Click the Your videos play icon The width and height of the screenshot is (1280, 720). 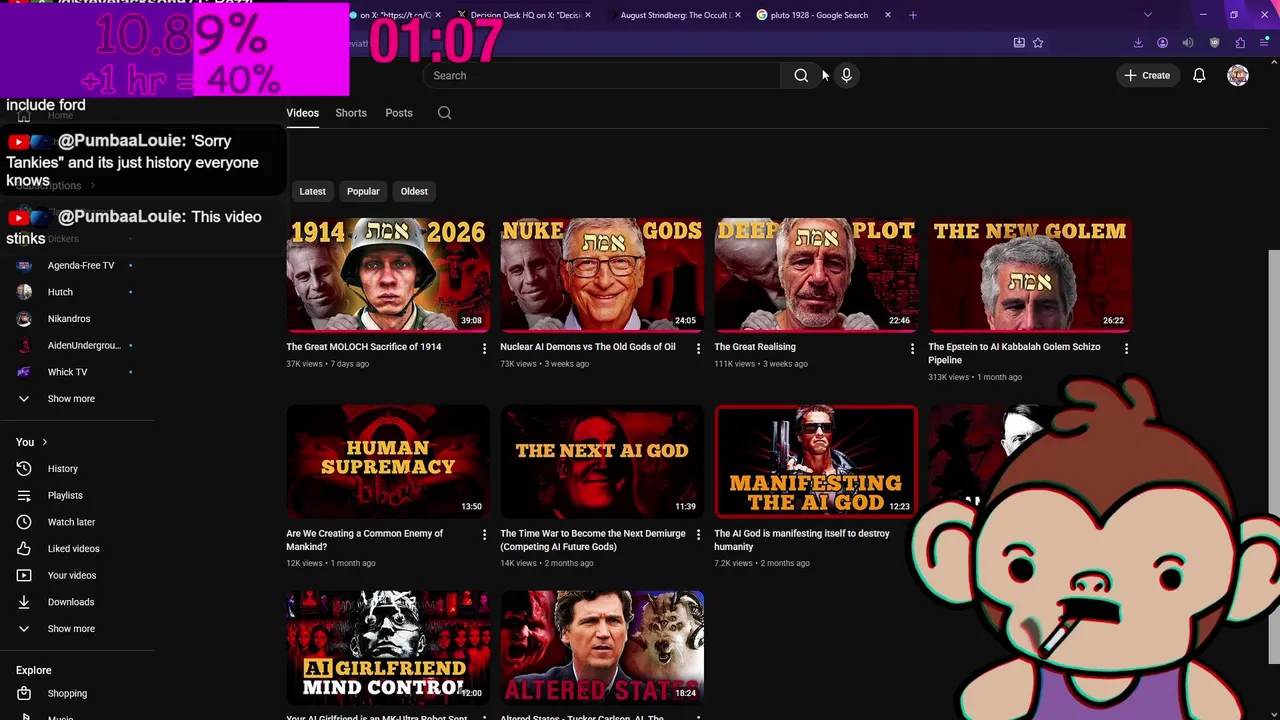(x=24, y=575)
